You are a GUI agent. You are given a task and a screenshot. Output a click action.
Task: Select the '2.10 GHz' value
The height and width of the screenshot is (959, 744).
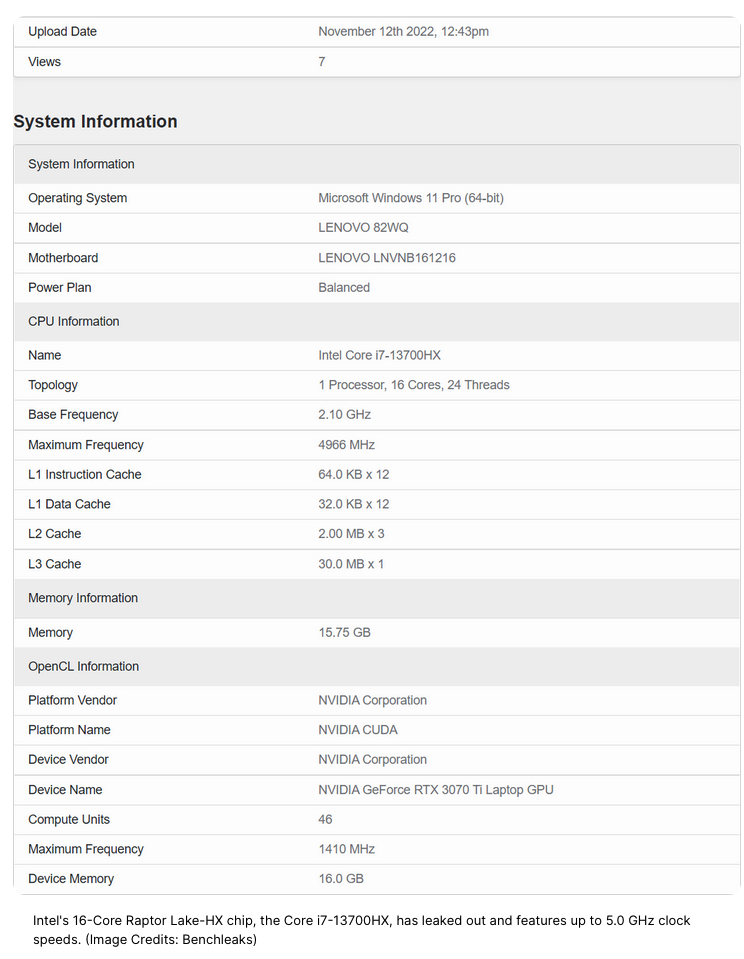[x=344, y=415]
